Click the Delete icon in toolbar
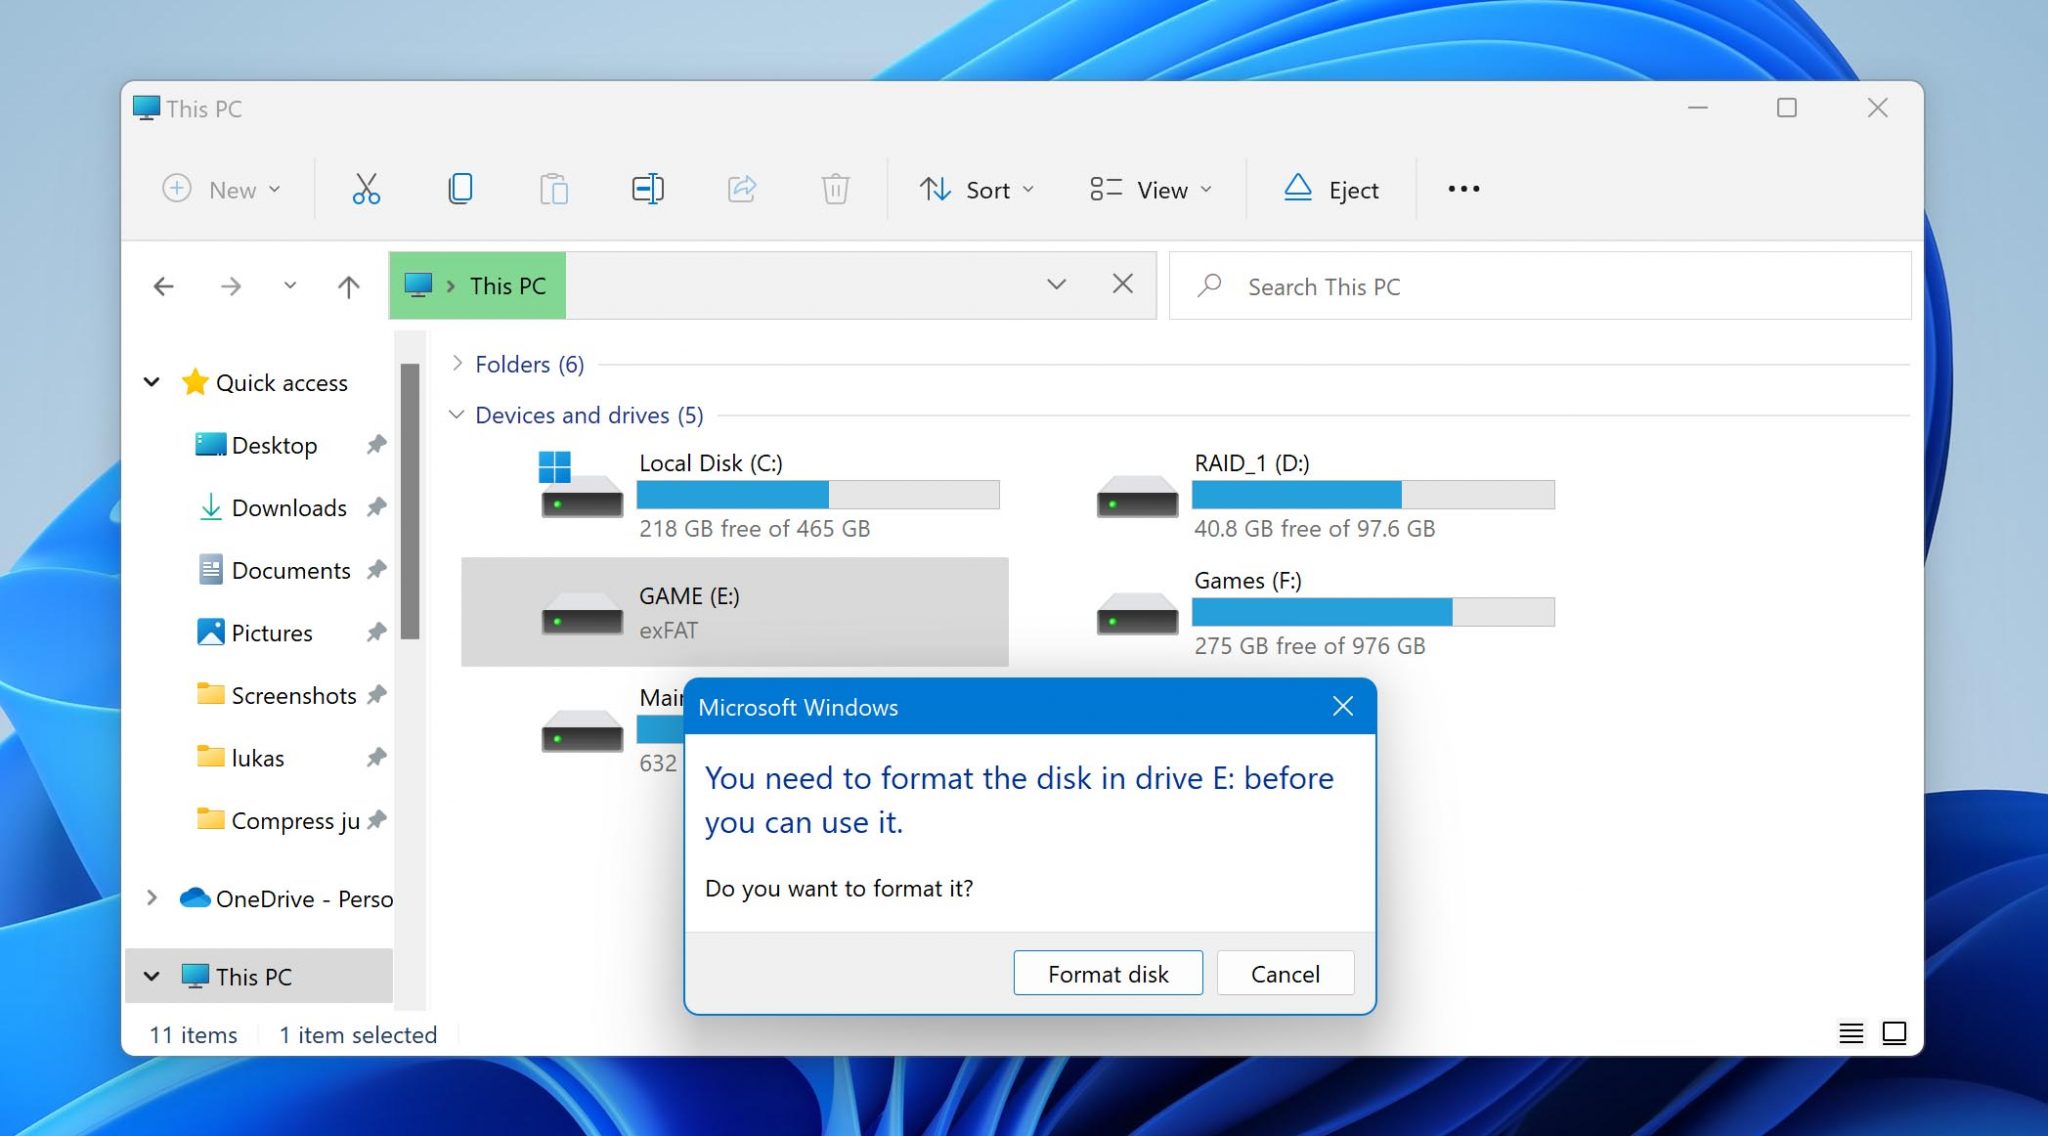 [x=834, y=189]
